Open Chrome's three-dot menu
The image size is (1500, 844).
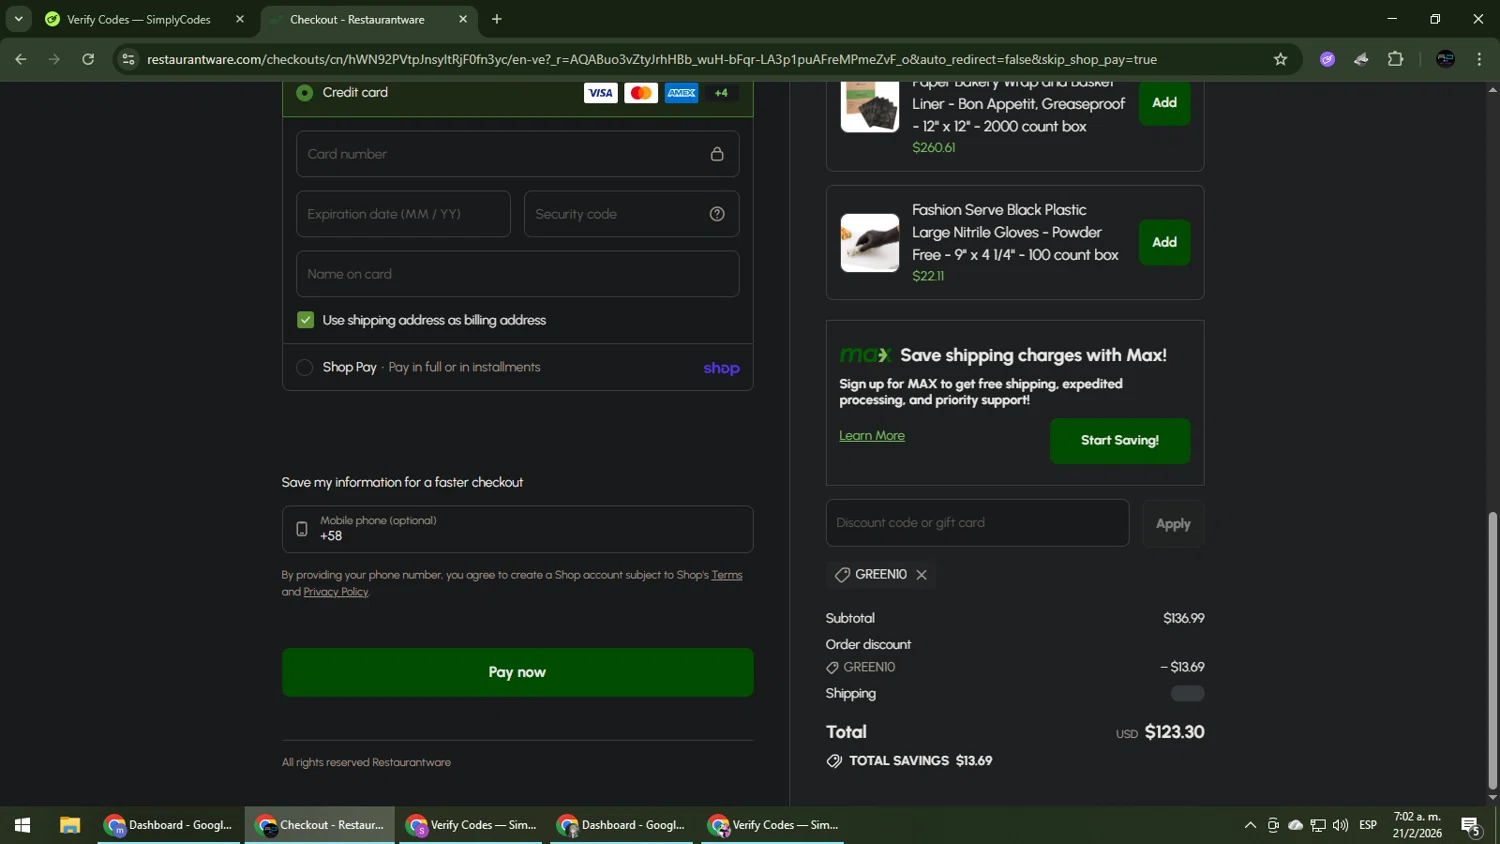[x=1479, y=59]
